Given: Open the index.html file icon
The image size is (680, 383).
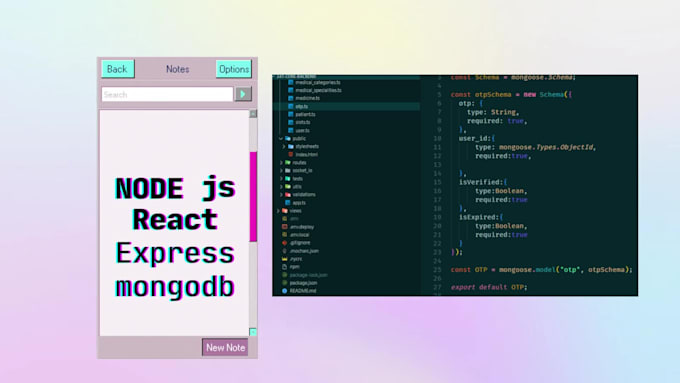Looking at the screenshot, I should tap(291, 154).
